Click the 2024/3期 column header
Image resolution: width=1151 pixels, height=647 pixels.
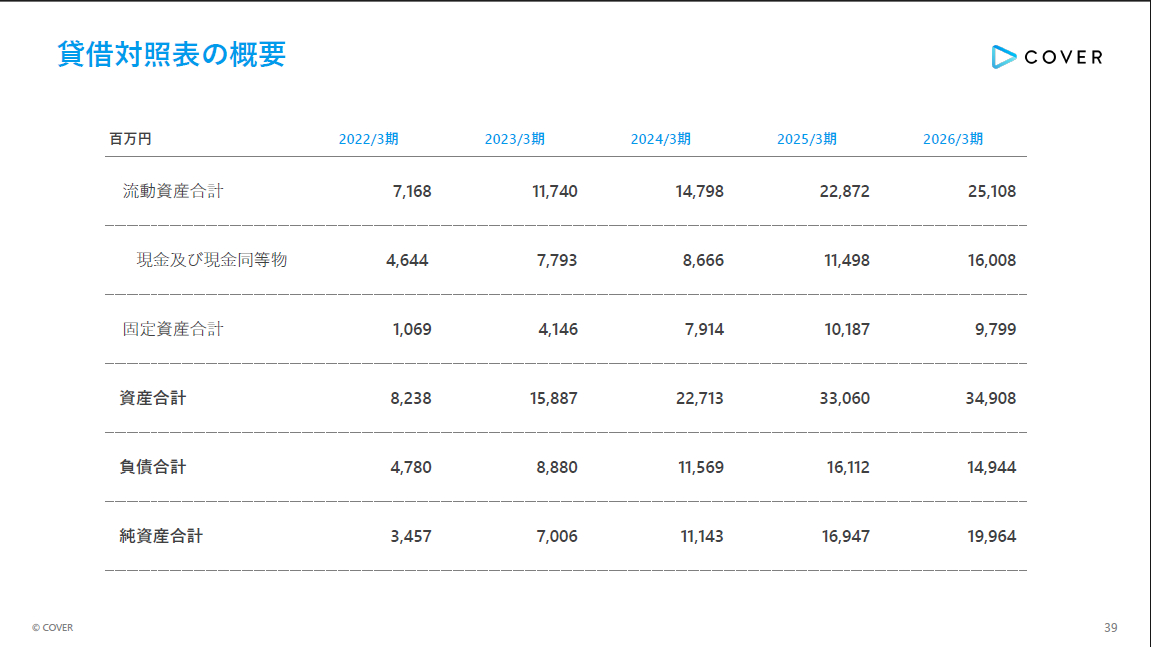point(661,139)
